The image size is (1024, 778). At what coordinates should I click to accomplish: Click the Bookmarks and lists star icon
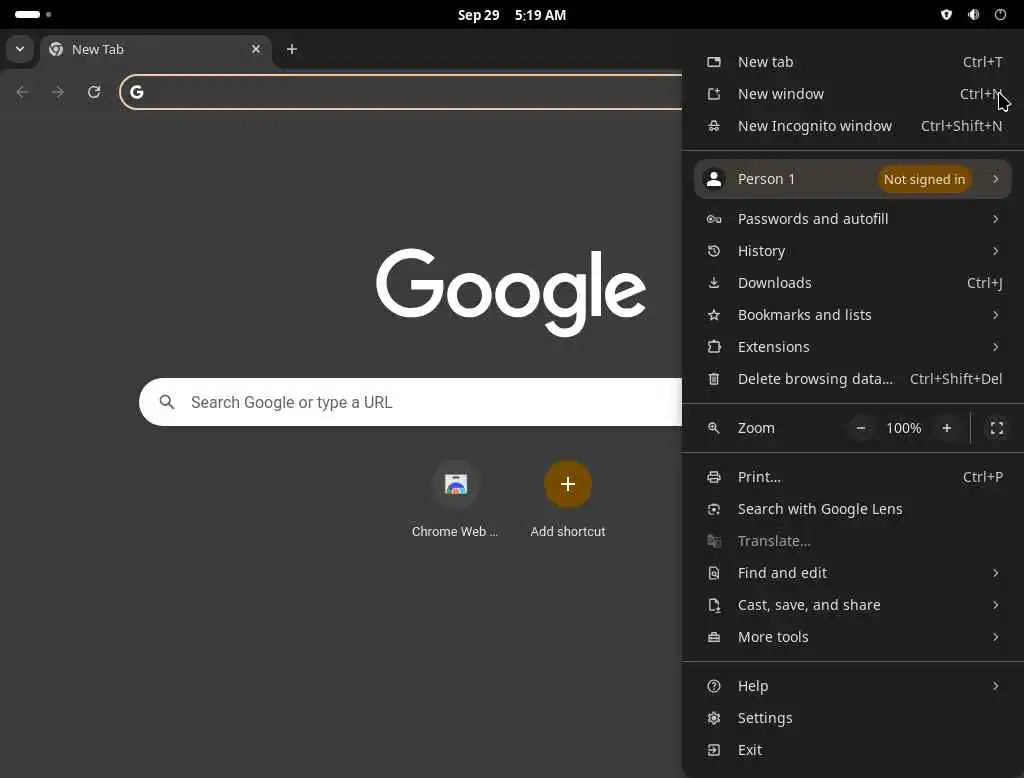click(x=714, y=315)
